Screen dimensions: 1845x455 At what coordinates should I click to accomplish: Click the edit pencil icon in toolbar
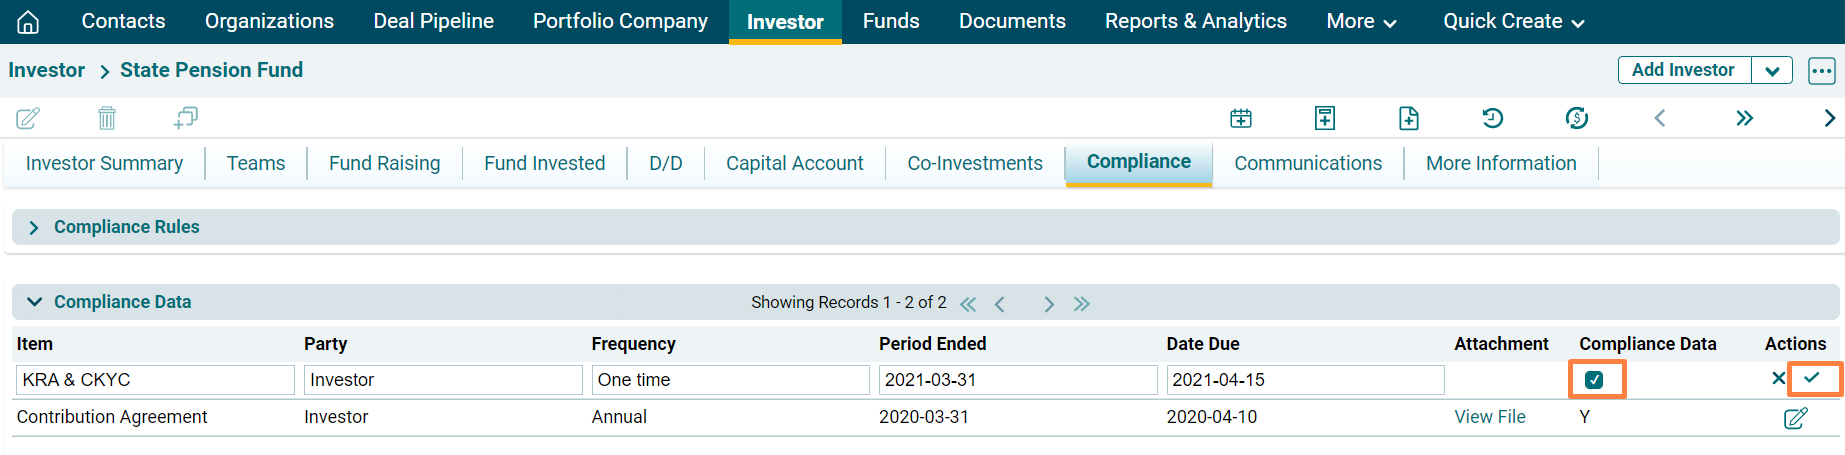point(28,118)
